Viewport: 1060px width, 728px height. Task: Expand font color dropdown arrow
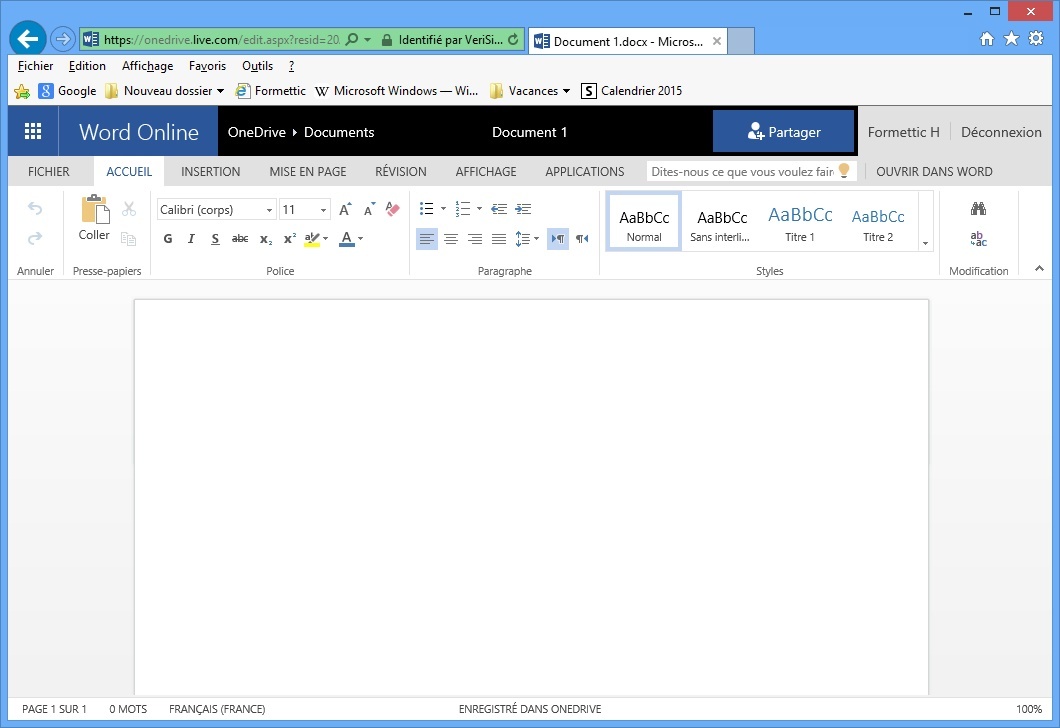tap(361, 239)
